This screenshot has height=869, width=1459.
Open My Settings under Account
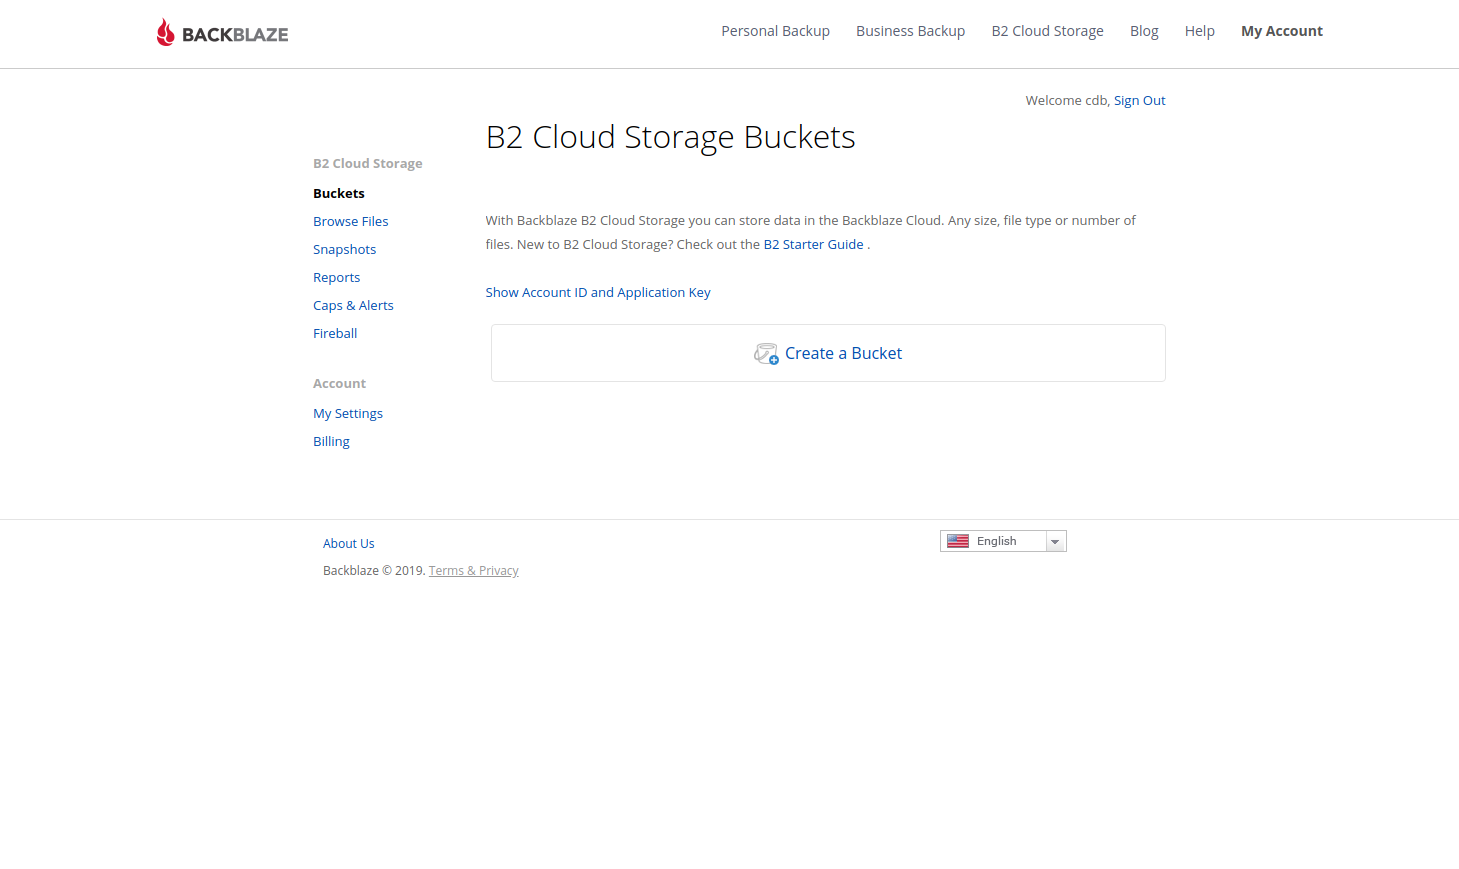(x=348, y=413)
